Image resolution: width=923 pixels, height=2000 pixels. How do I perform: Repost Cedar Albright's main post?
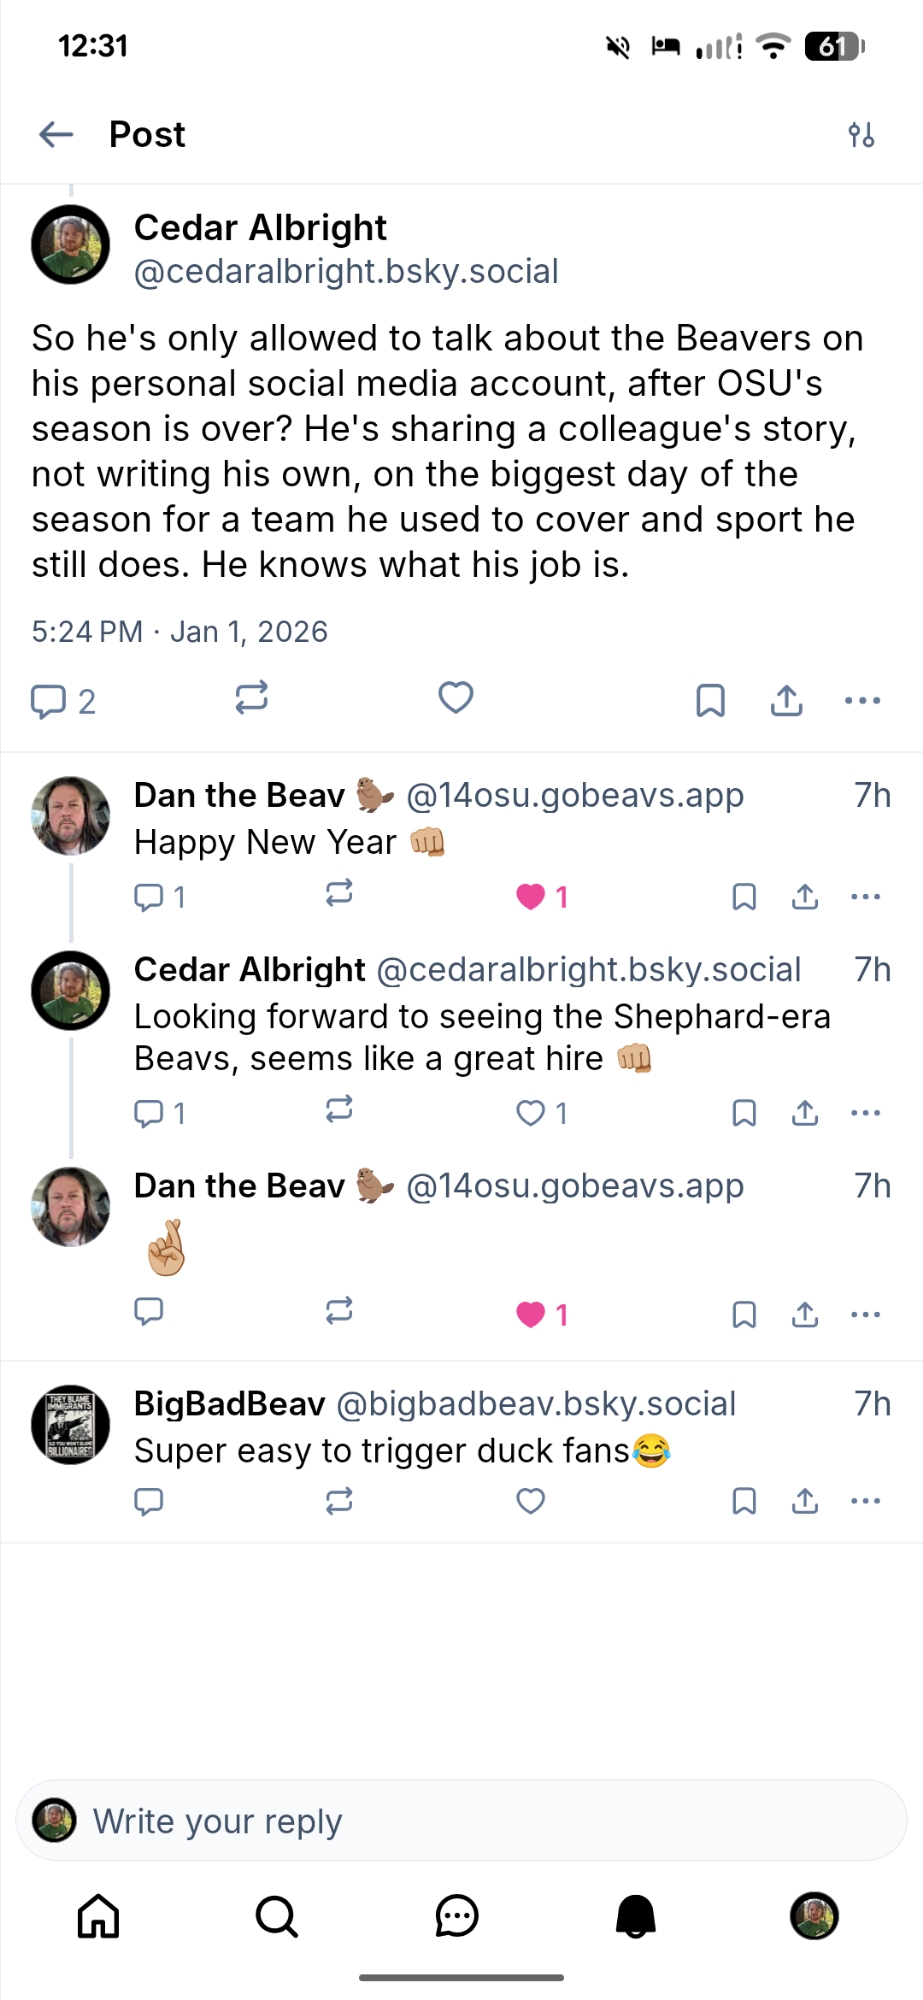pyautogui.click(x=252, y=697)
